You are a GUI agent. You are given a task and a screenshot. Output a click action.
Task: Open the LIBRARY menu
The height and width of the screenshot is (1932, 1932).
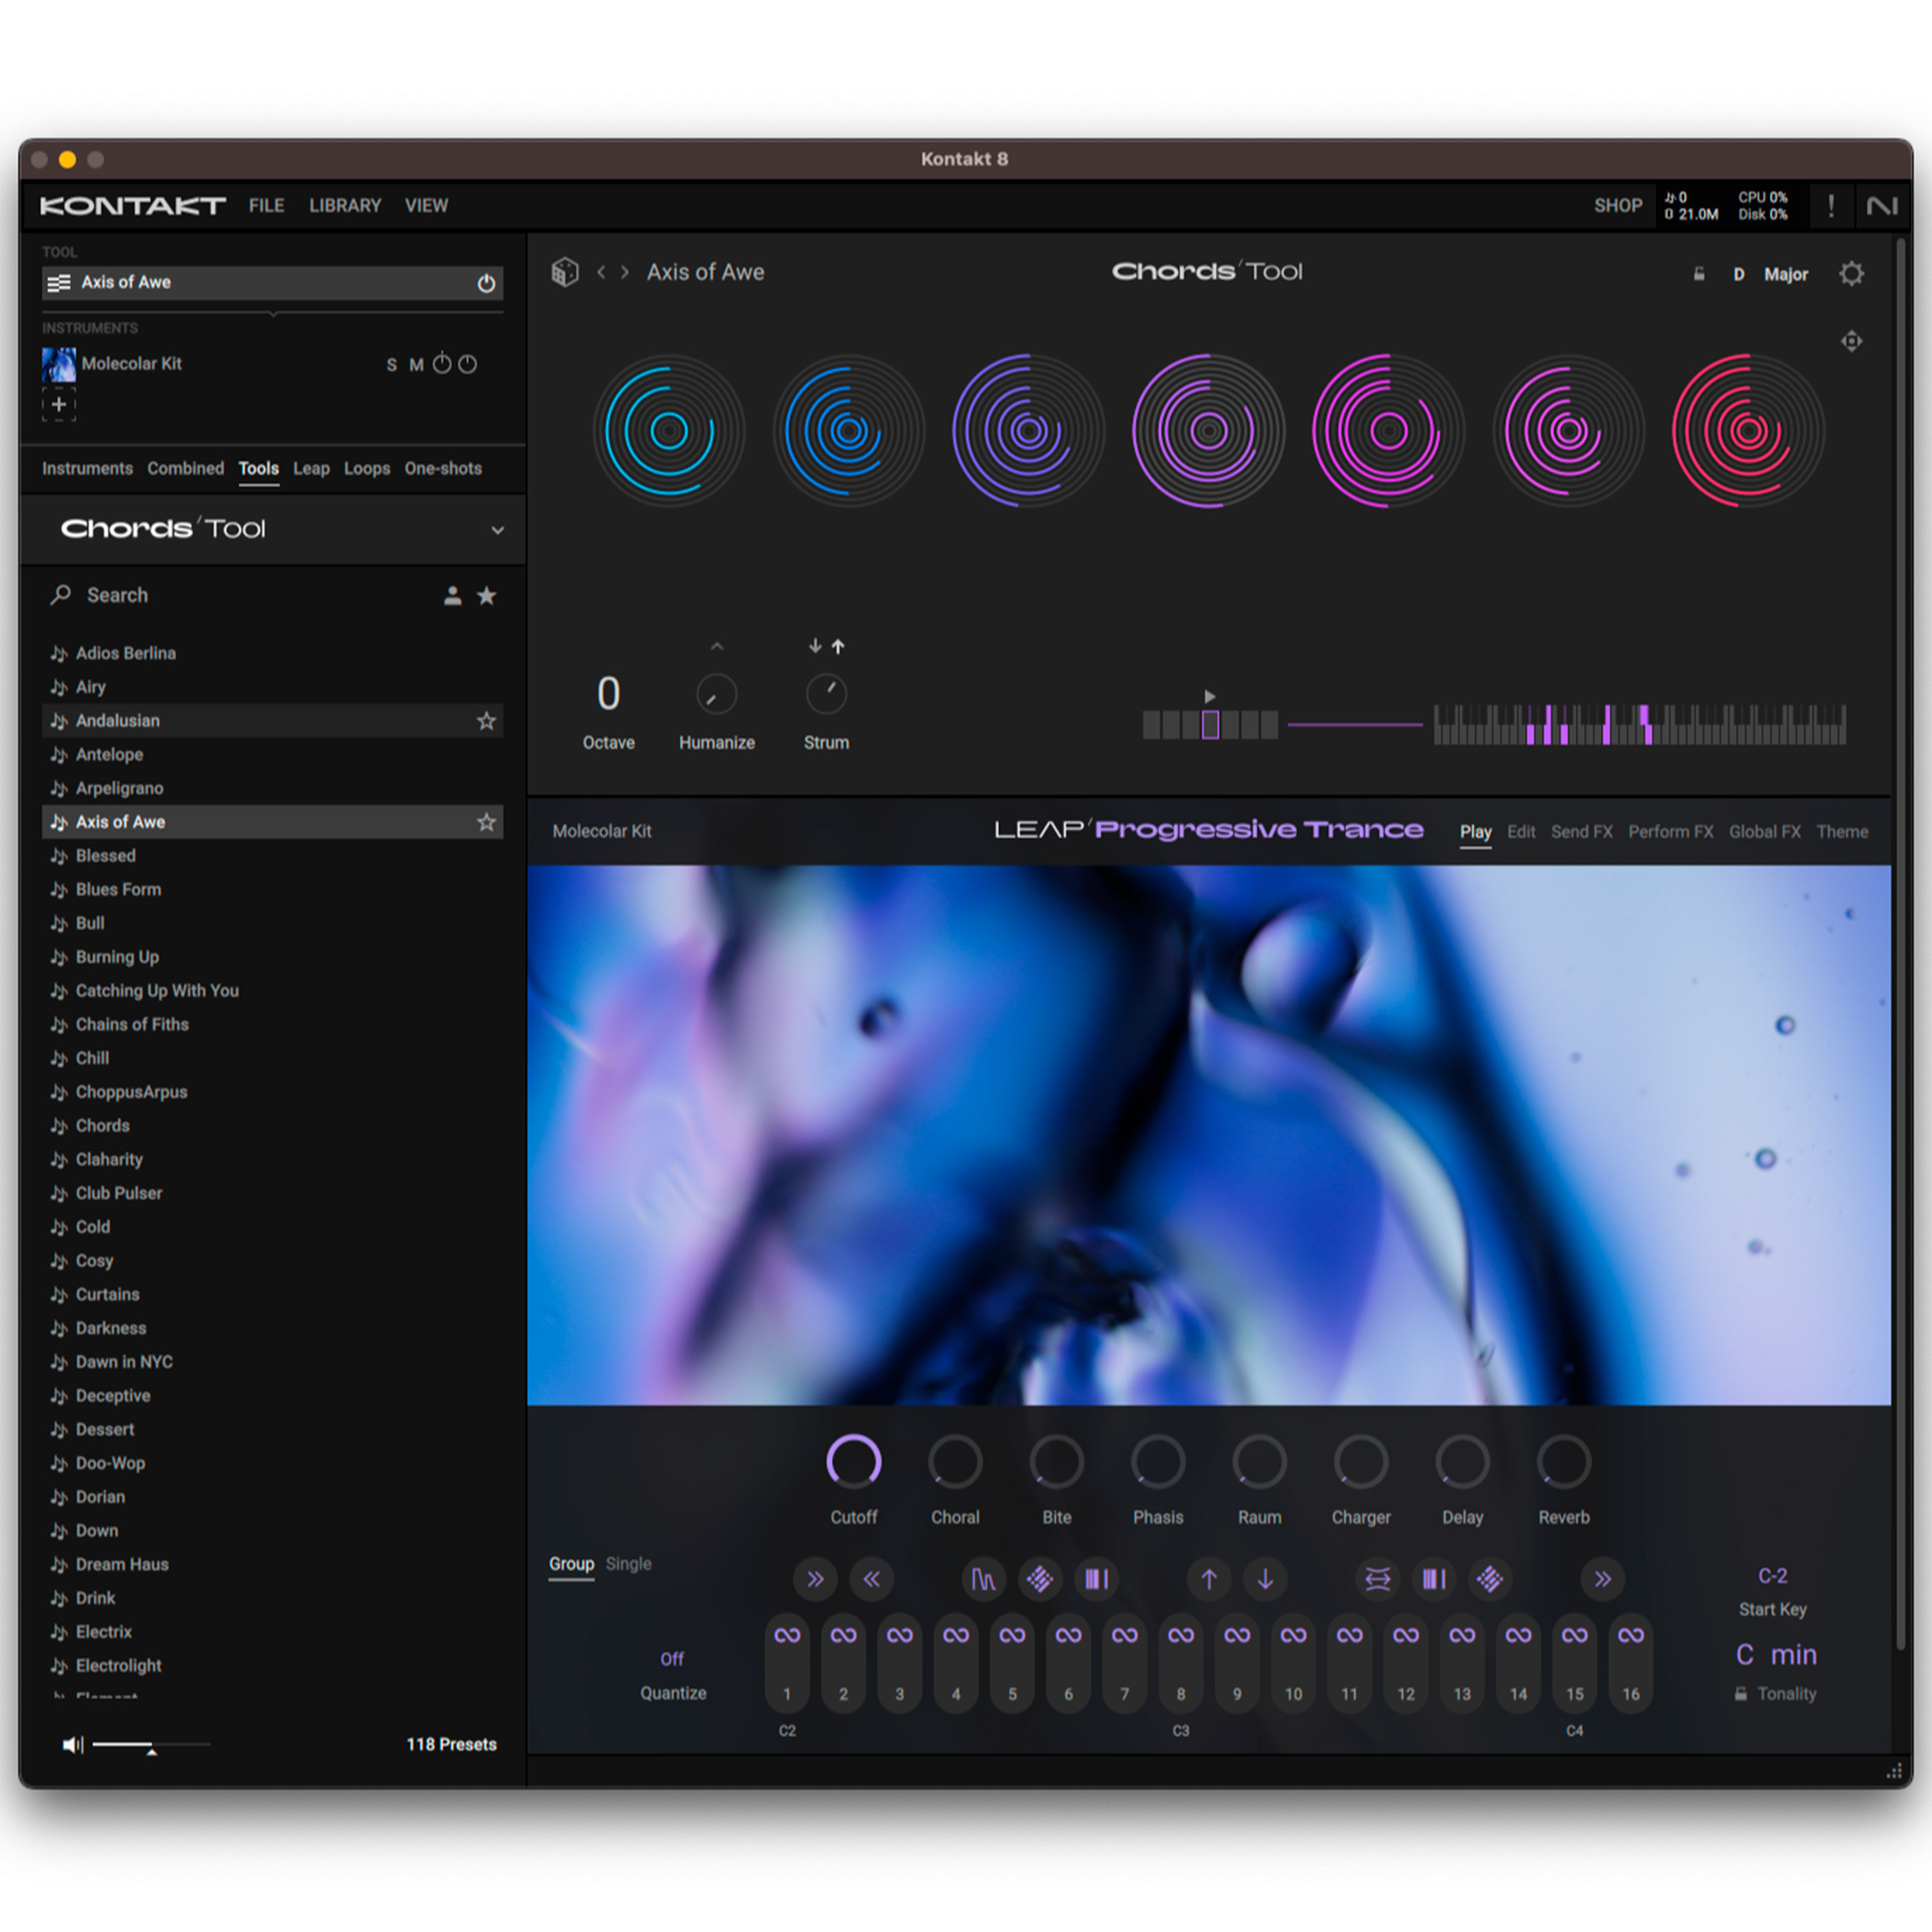(x=344, y=205)
